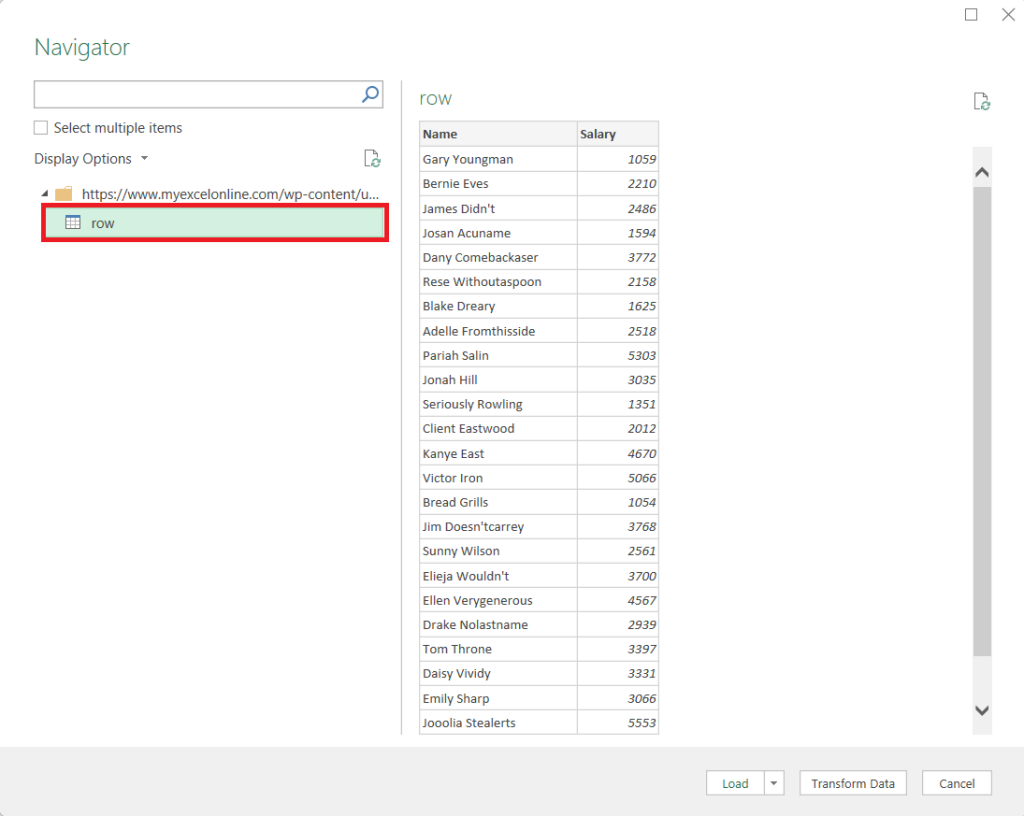Select the table icon next to row
This screenshot has height=816, width=1024.
pyautogui.click(x=72, y=222)
